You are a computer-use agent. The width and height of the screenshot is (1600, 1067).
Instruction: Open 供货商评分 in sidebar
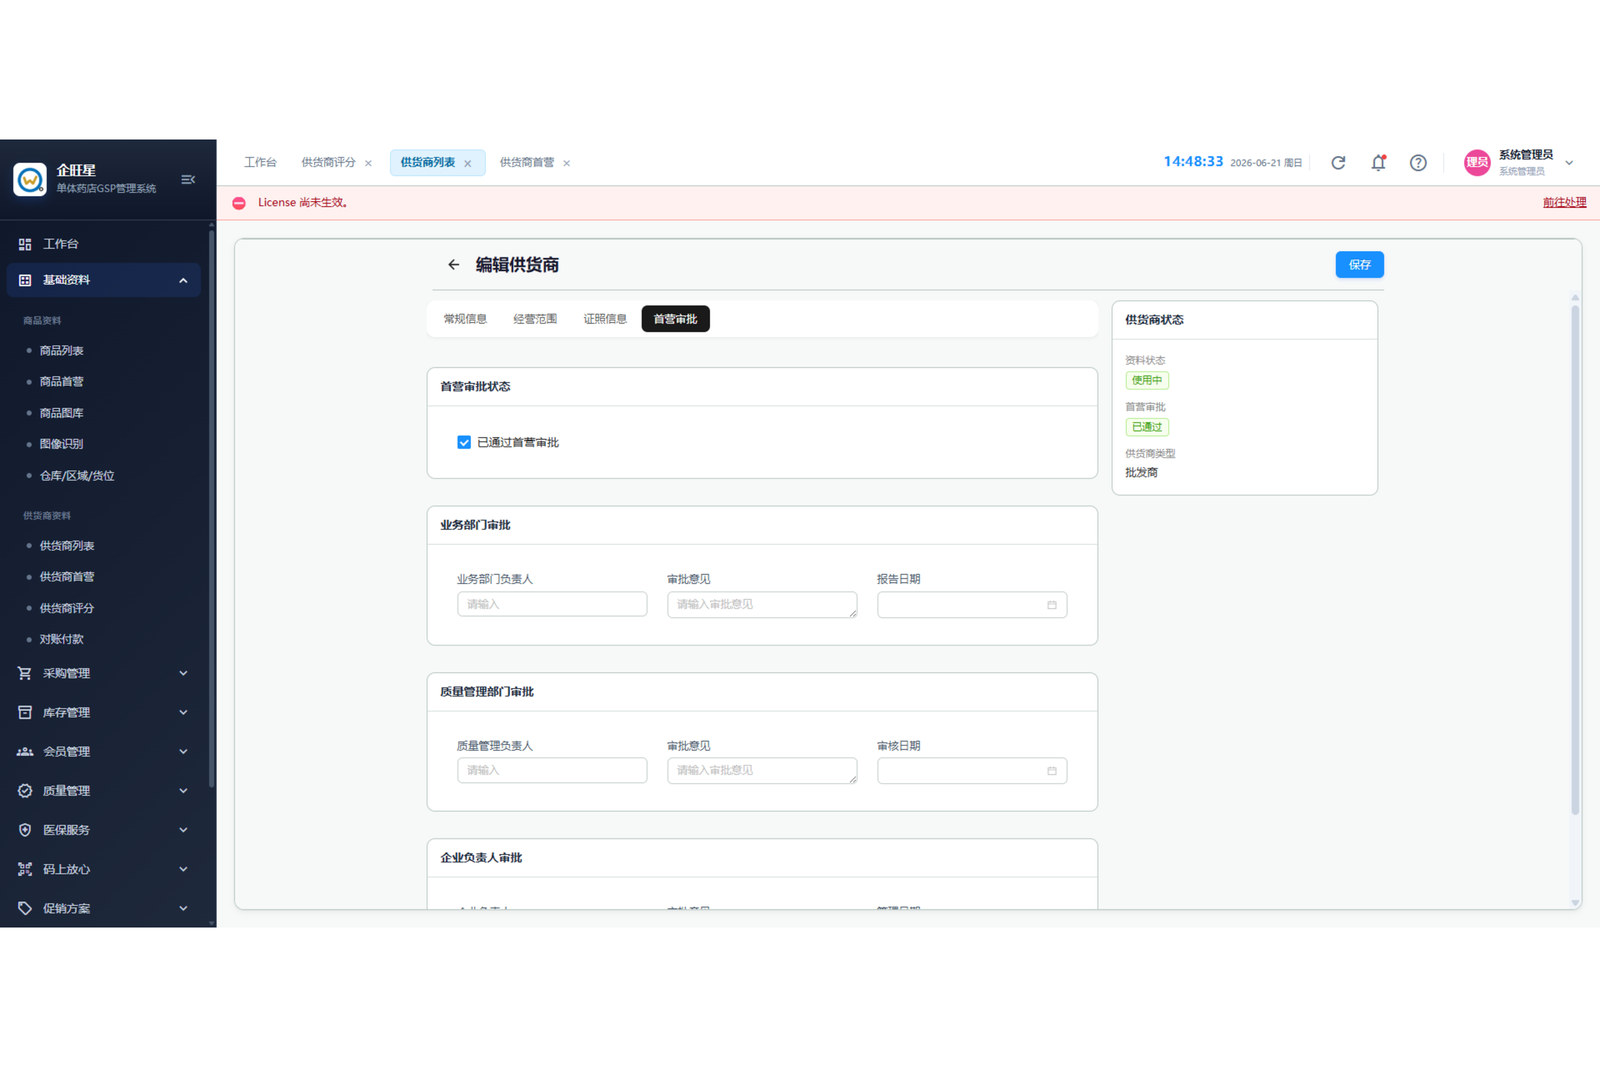tap(67, 608)
